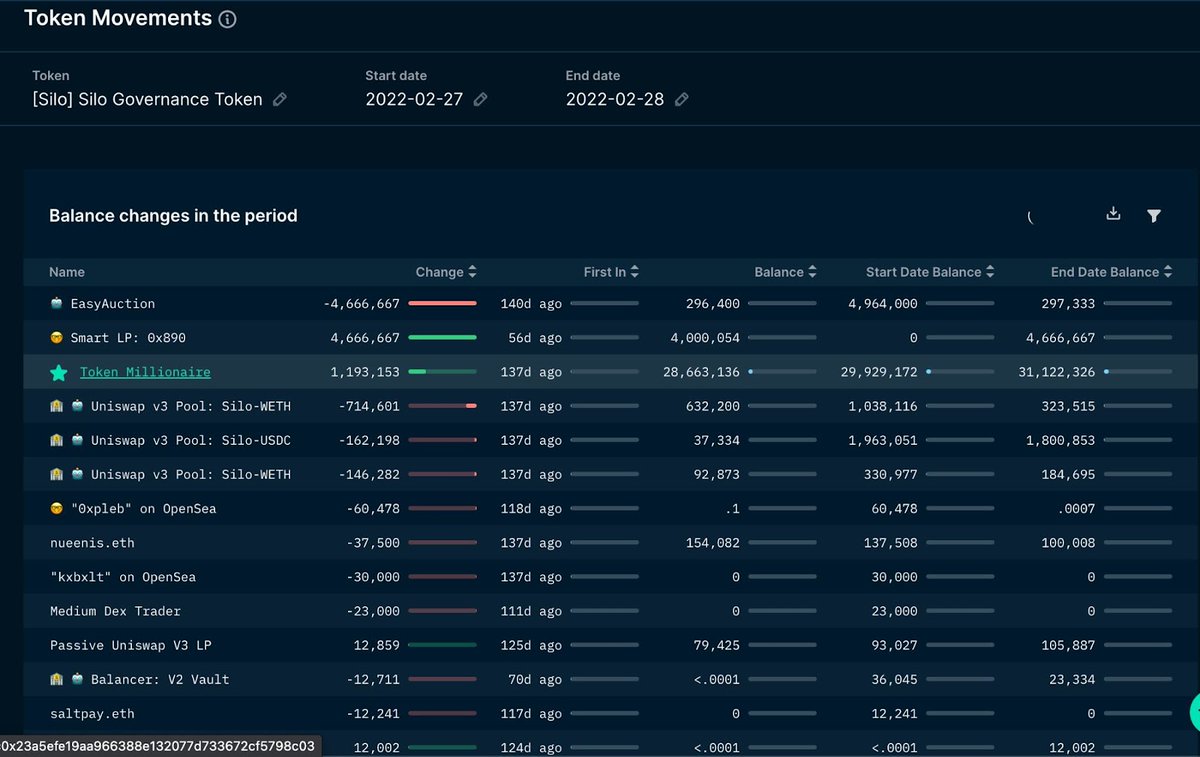Viewport: 1200px width, 757px height.
Task: Select Smart LP: 0x890 entry
Action: pyautogui.click(x=127, y=338)
